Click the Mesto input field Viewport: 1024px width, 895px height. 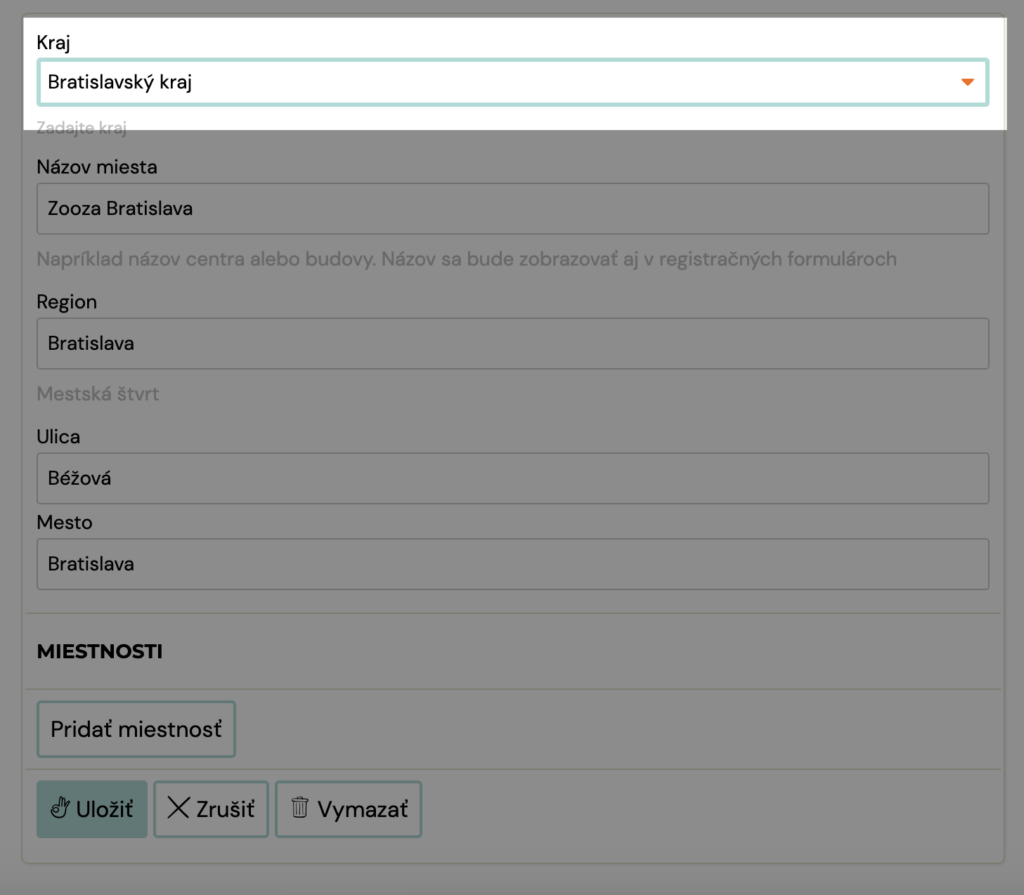point(513,564)
